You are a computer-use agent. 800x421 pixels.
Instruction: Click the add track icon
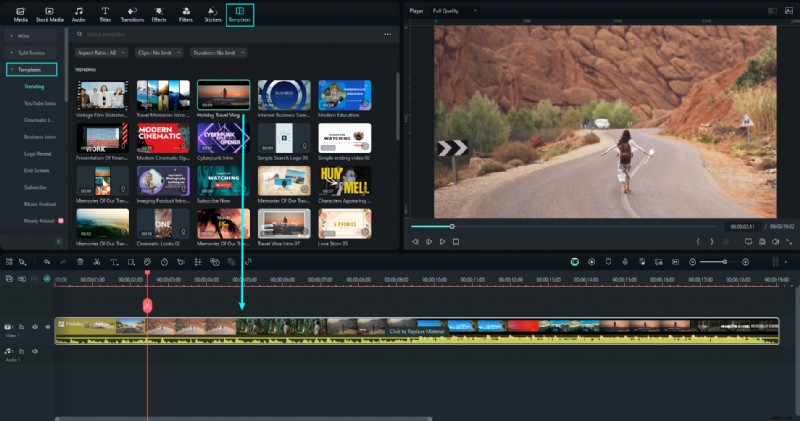coord(9,279)
